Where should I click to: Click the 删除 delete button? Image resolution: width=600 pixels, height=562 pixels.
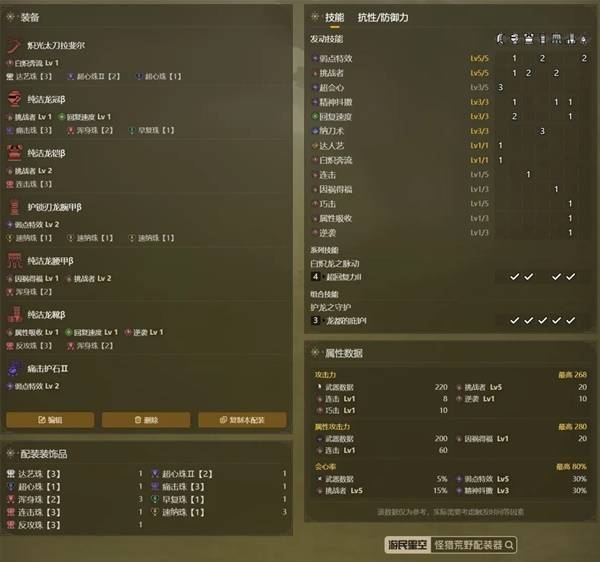(x=146, y=420)
